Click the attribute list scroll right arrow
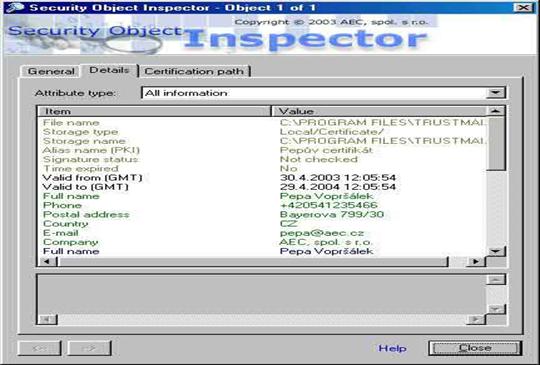 pyautogui.click(x=476, y=261)
